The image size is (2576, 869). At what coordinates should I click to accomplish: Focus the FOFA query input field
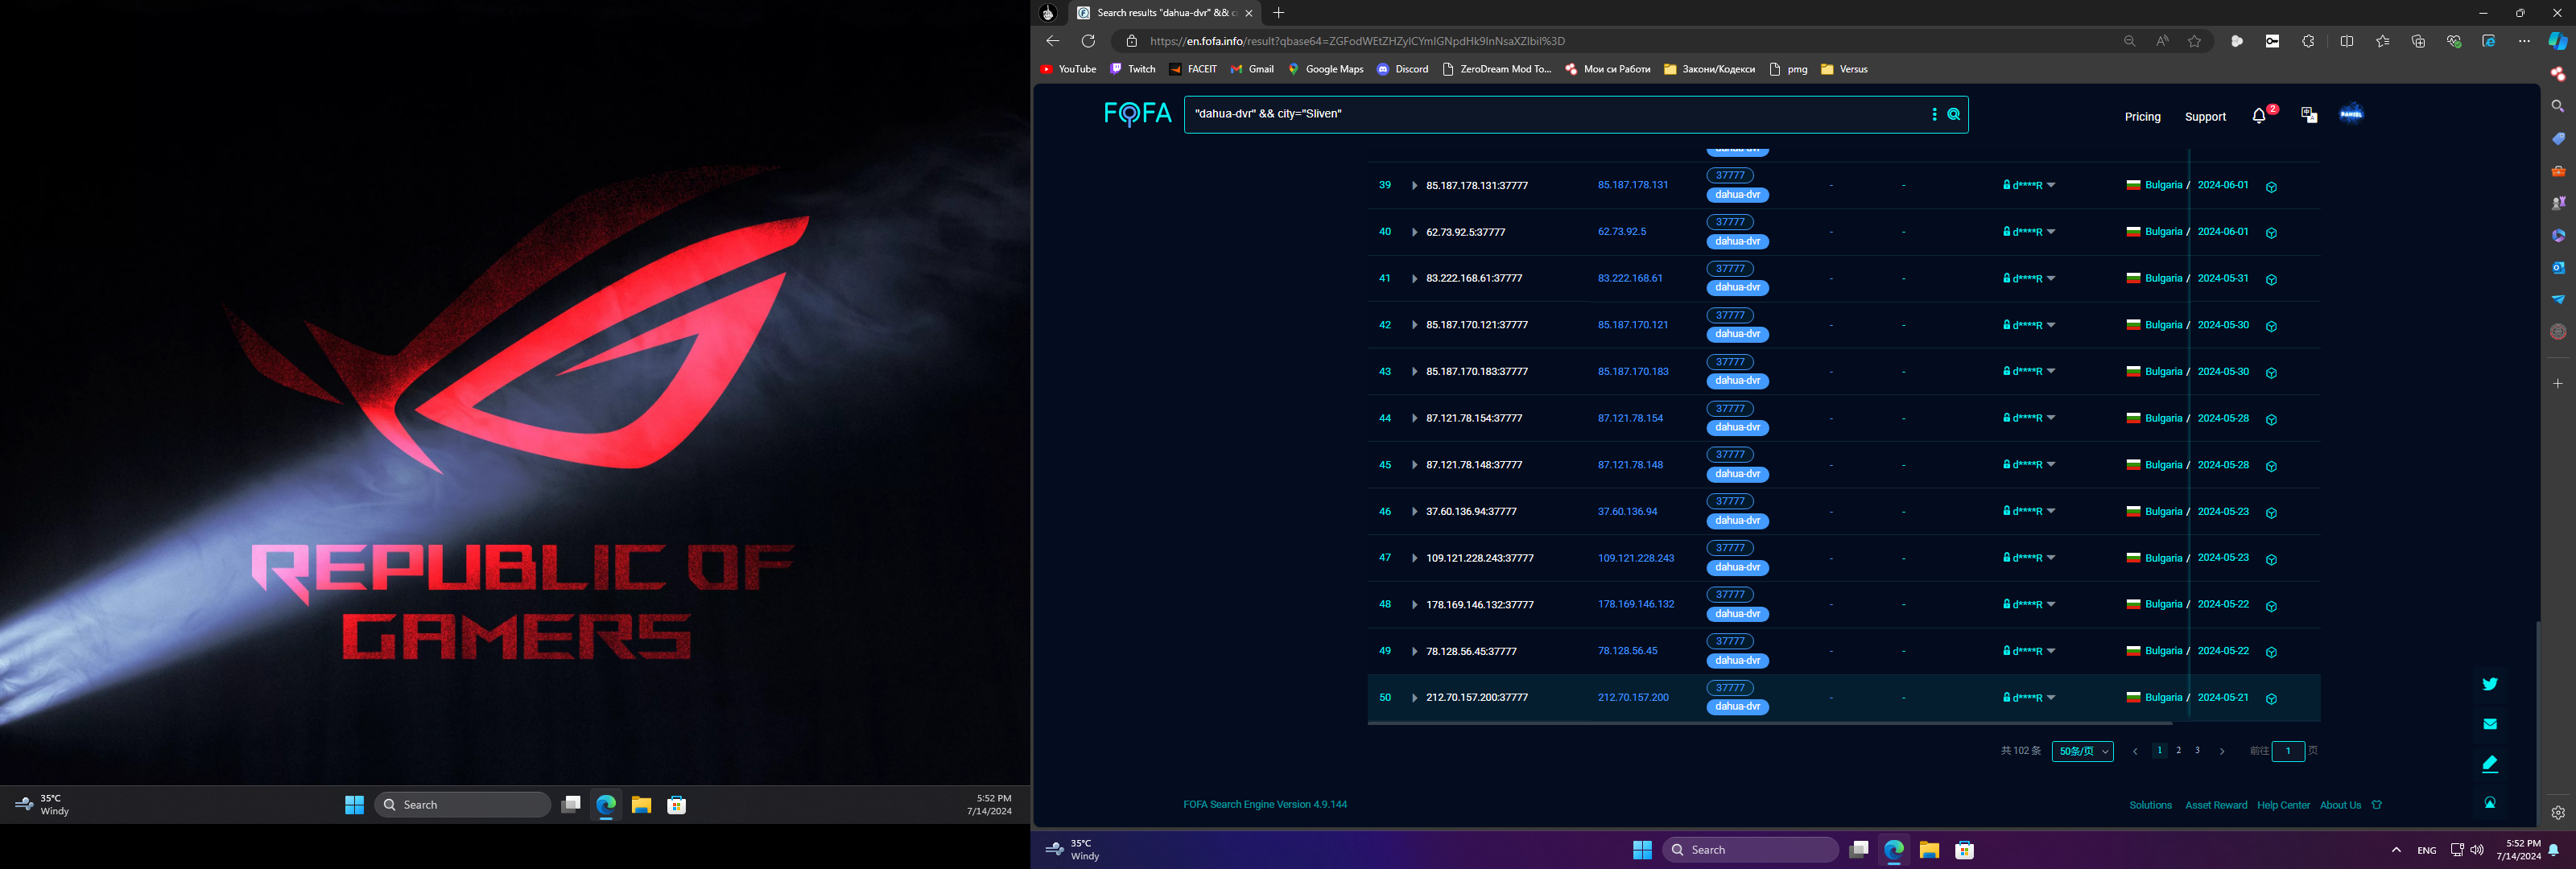coord(1555,114)
